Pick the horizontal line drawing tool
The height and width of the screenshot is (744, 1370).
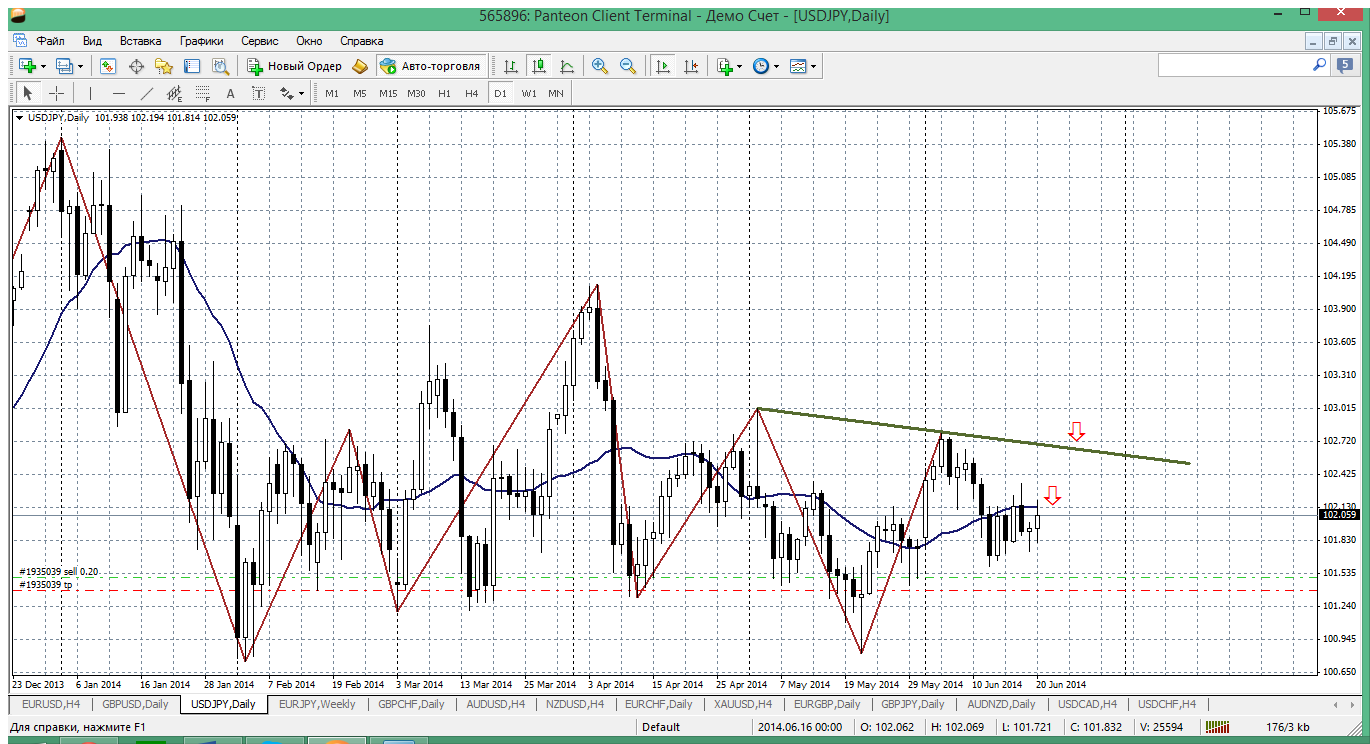pyautogui.click(x=119, y=93)
